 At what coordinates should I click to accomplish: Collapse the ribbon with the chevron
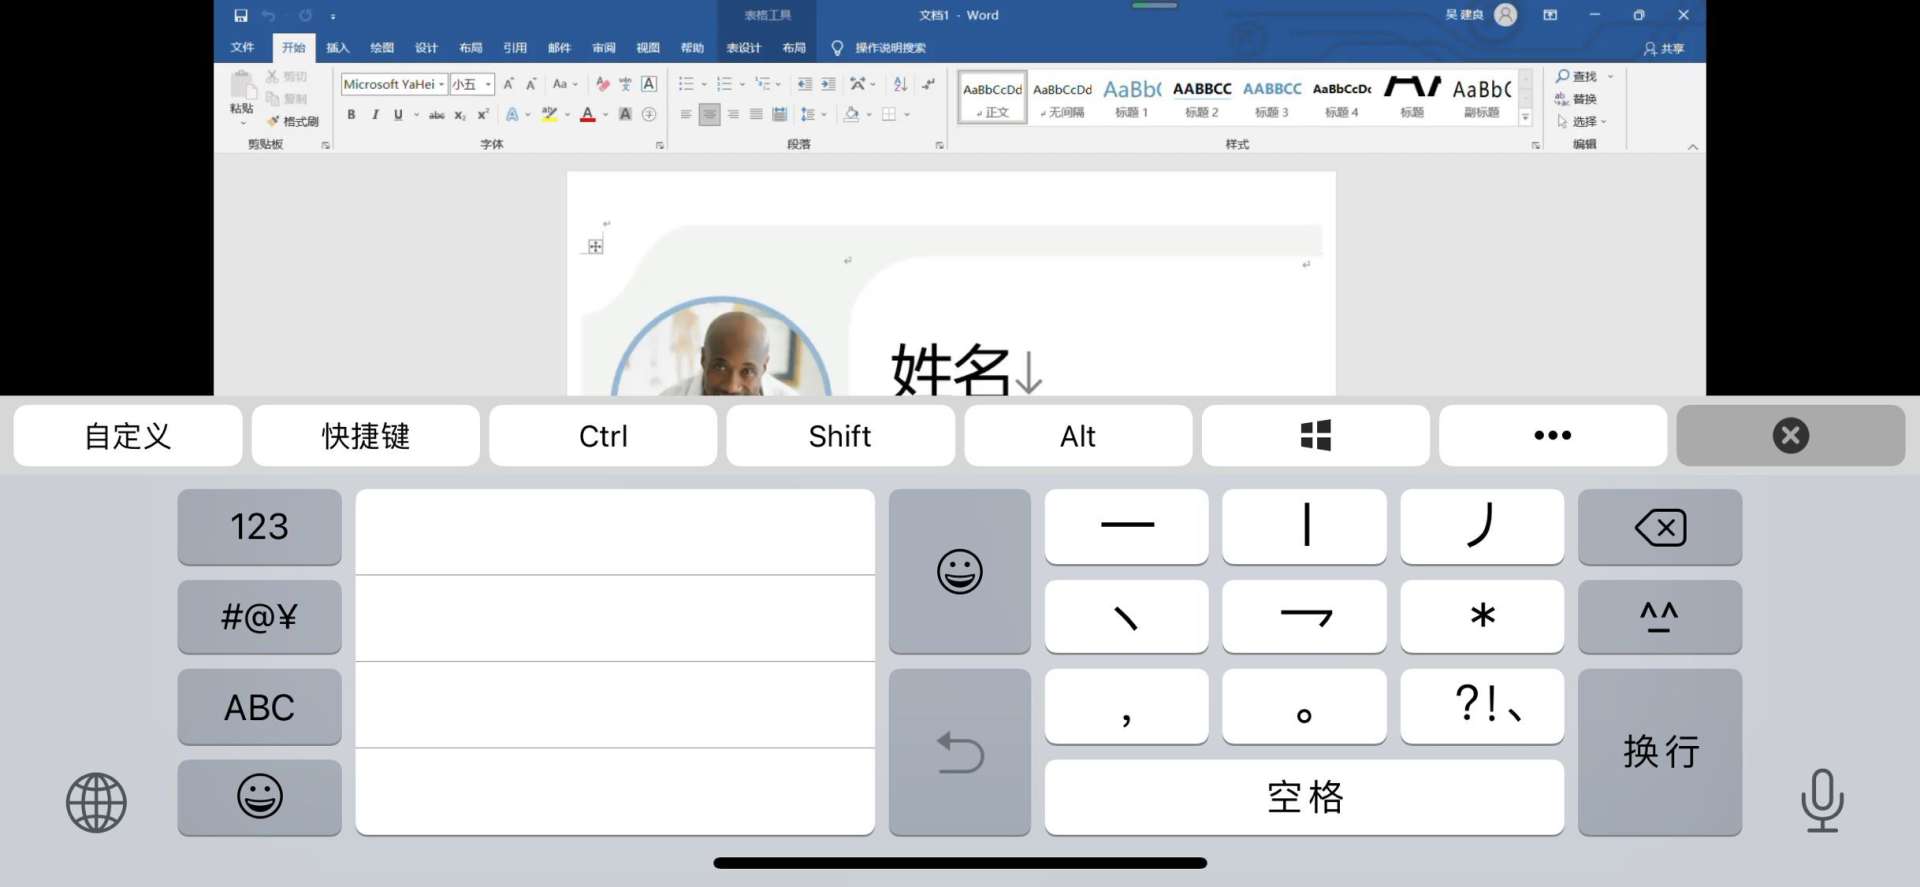pos(1692,146)
